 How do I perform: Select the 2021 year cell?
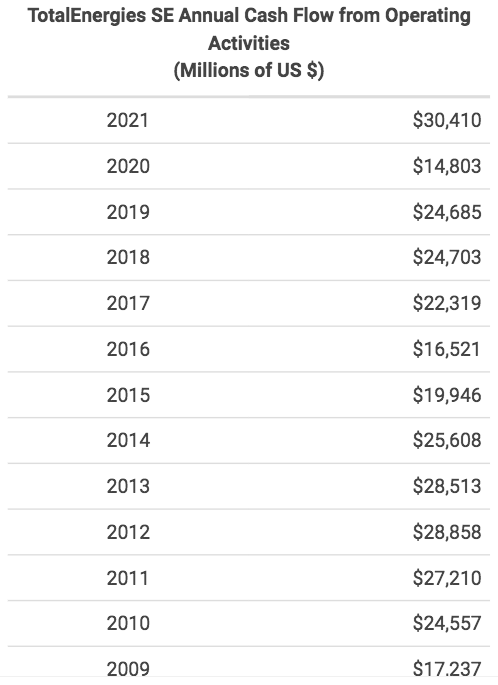coord(128,121)
